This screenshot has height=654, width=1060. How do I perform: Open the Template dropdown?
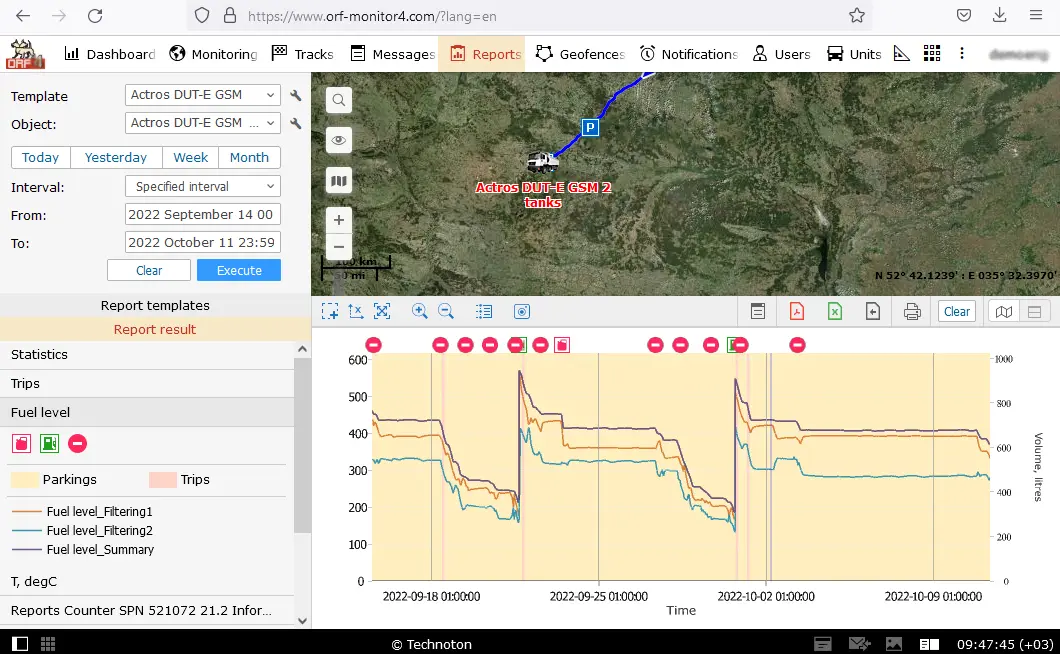pyautogui.click(x=202, y=95)
